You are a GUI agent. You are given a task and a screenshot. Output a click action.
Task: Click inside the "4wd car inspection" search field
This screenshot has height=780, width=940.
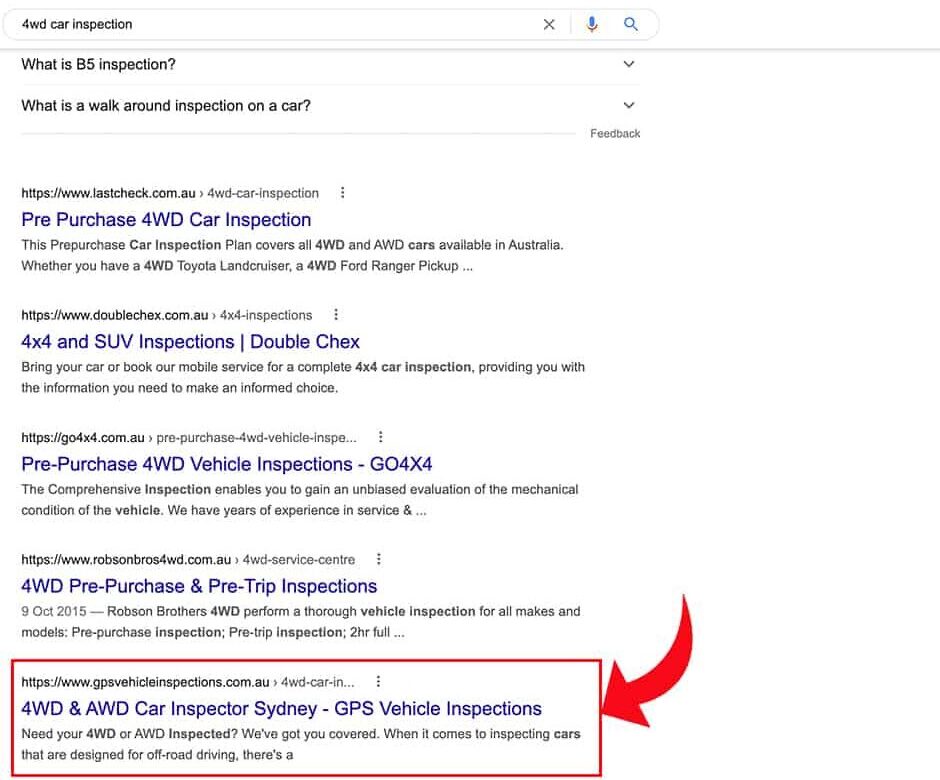click(x=270, y=24)
